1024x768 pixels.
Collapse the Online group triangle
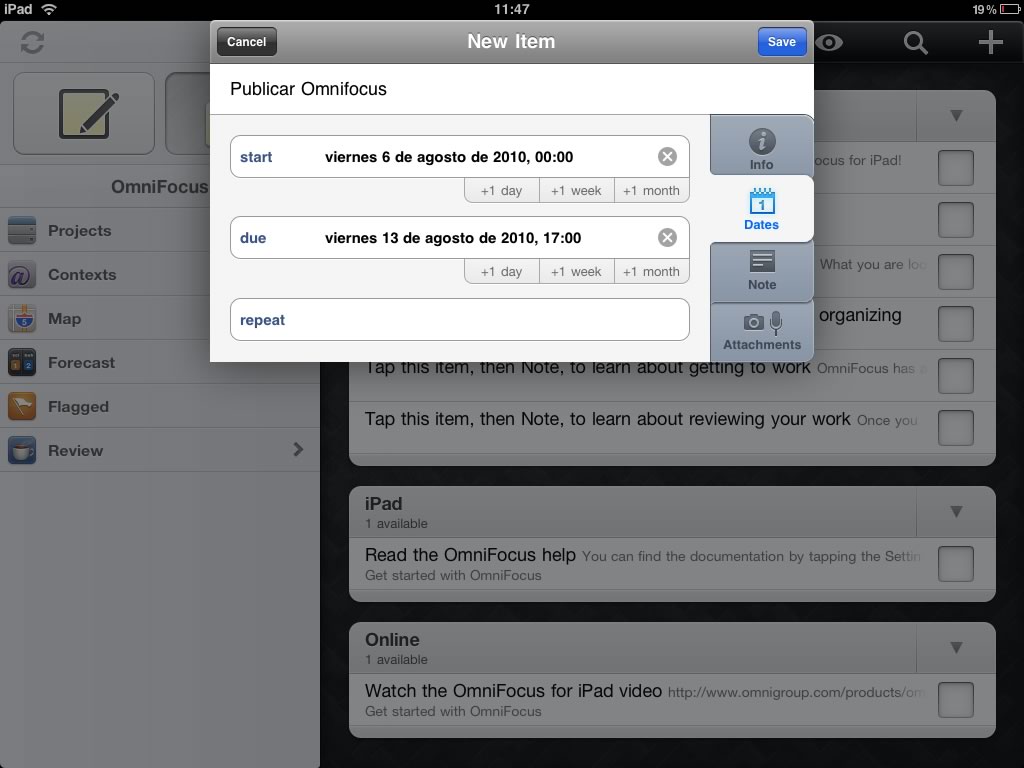956,647
